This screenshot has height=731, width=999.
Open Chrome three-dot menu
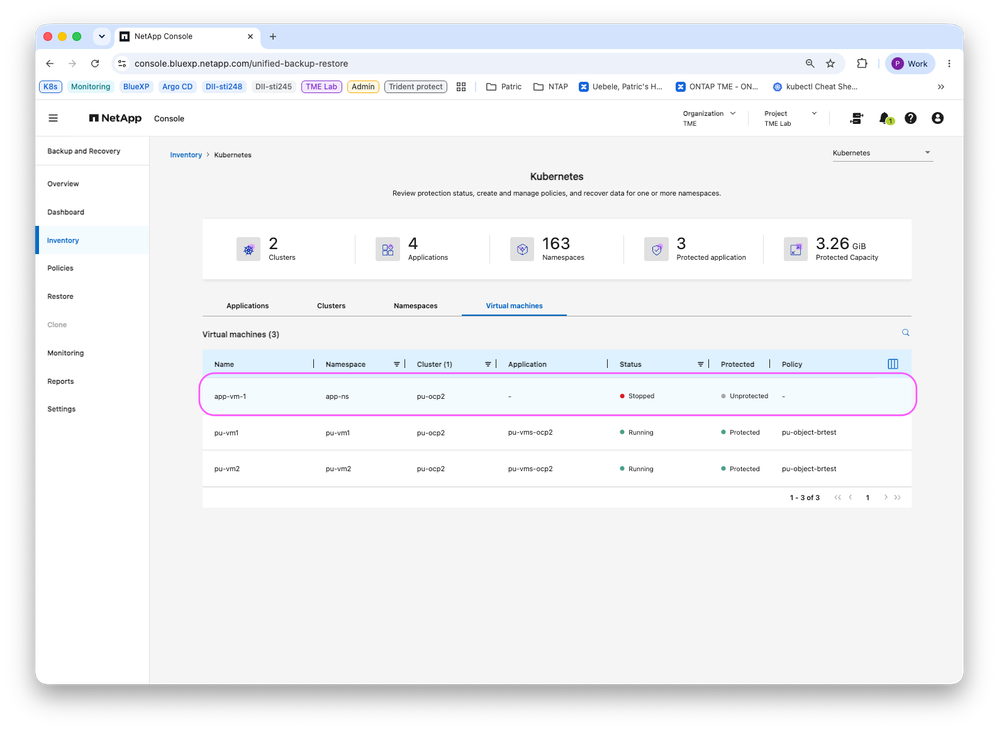tap(949, 64)
